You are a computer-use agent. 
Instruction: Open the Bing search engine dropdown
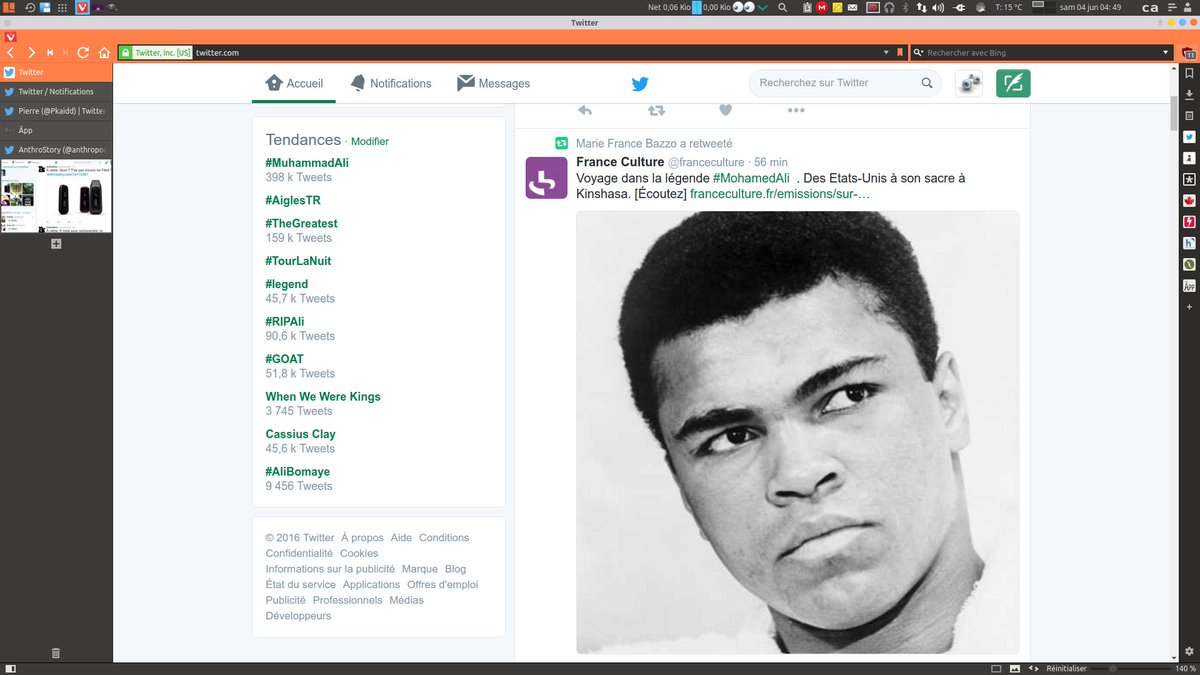click(1166, 52)
